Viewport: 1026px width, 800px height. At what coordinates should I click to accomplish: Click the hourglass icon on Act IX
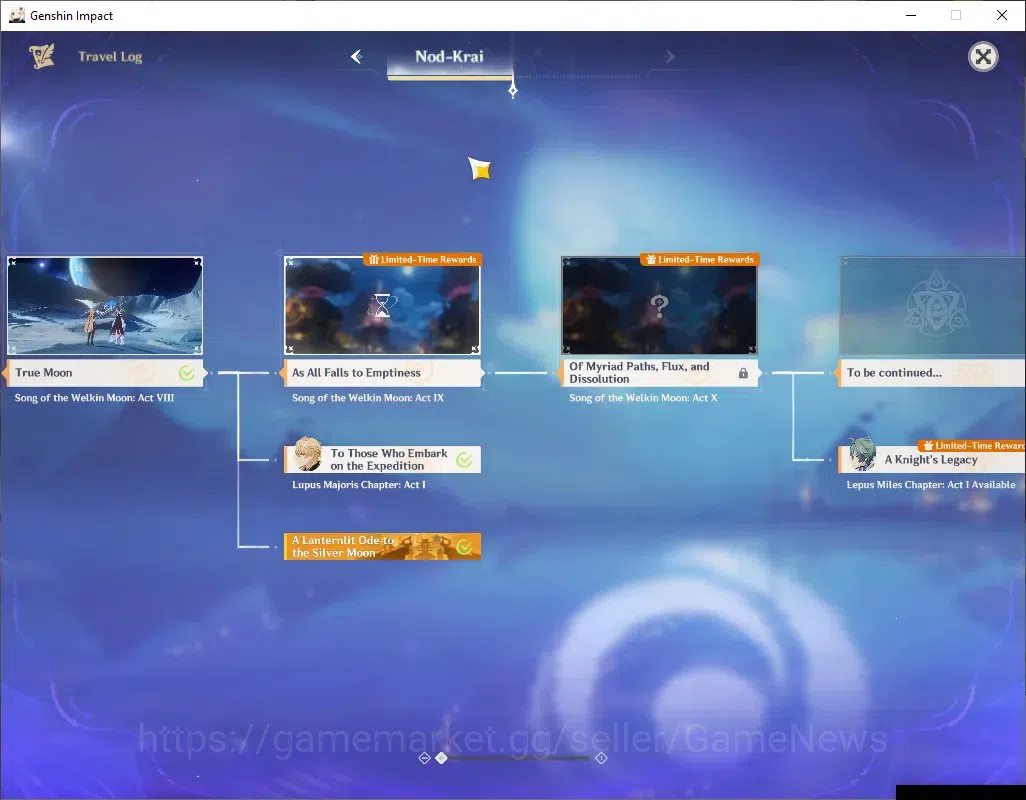coord(382,305)
